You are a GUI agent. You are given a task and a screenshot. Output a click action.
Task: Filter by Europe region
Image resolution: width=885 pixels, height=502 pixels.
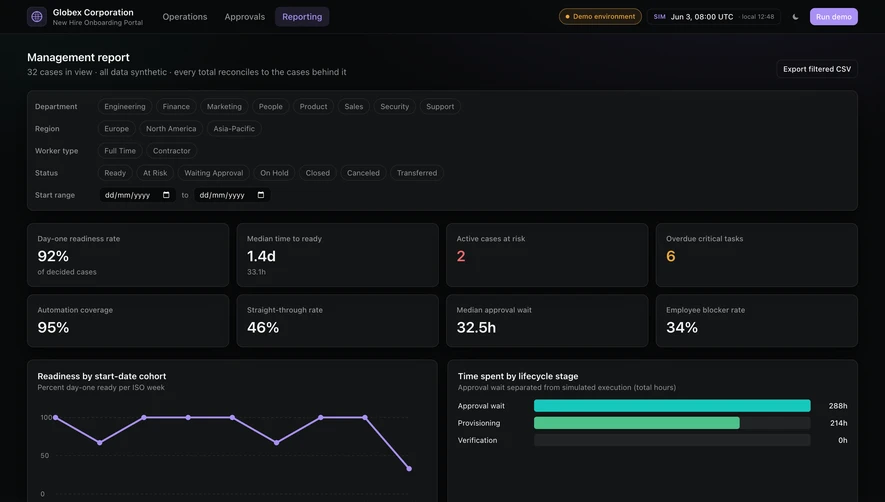pyautogui.click(x=116, y=128)
